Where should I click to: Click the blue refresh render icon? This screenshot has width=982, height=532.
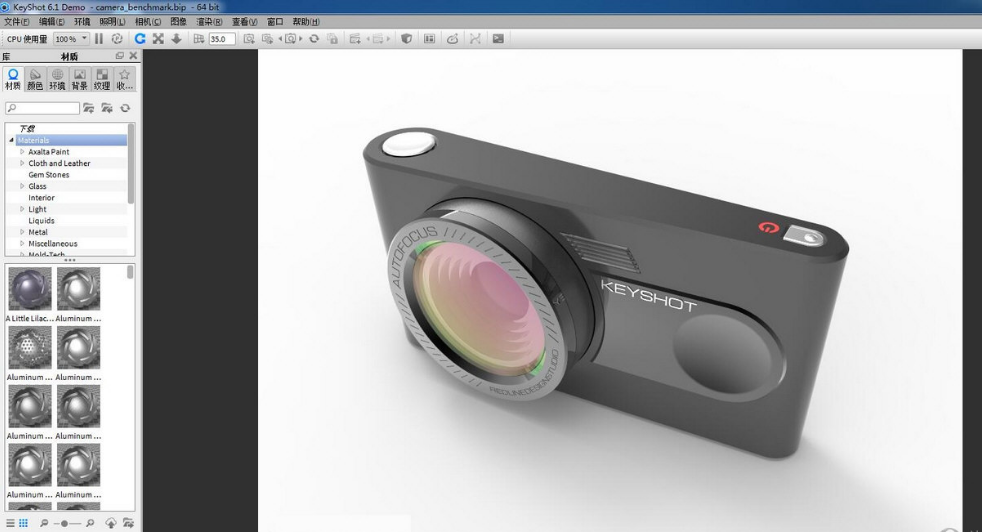[140, 39]
